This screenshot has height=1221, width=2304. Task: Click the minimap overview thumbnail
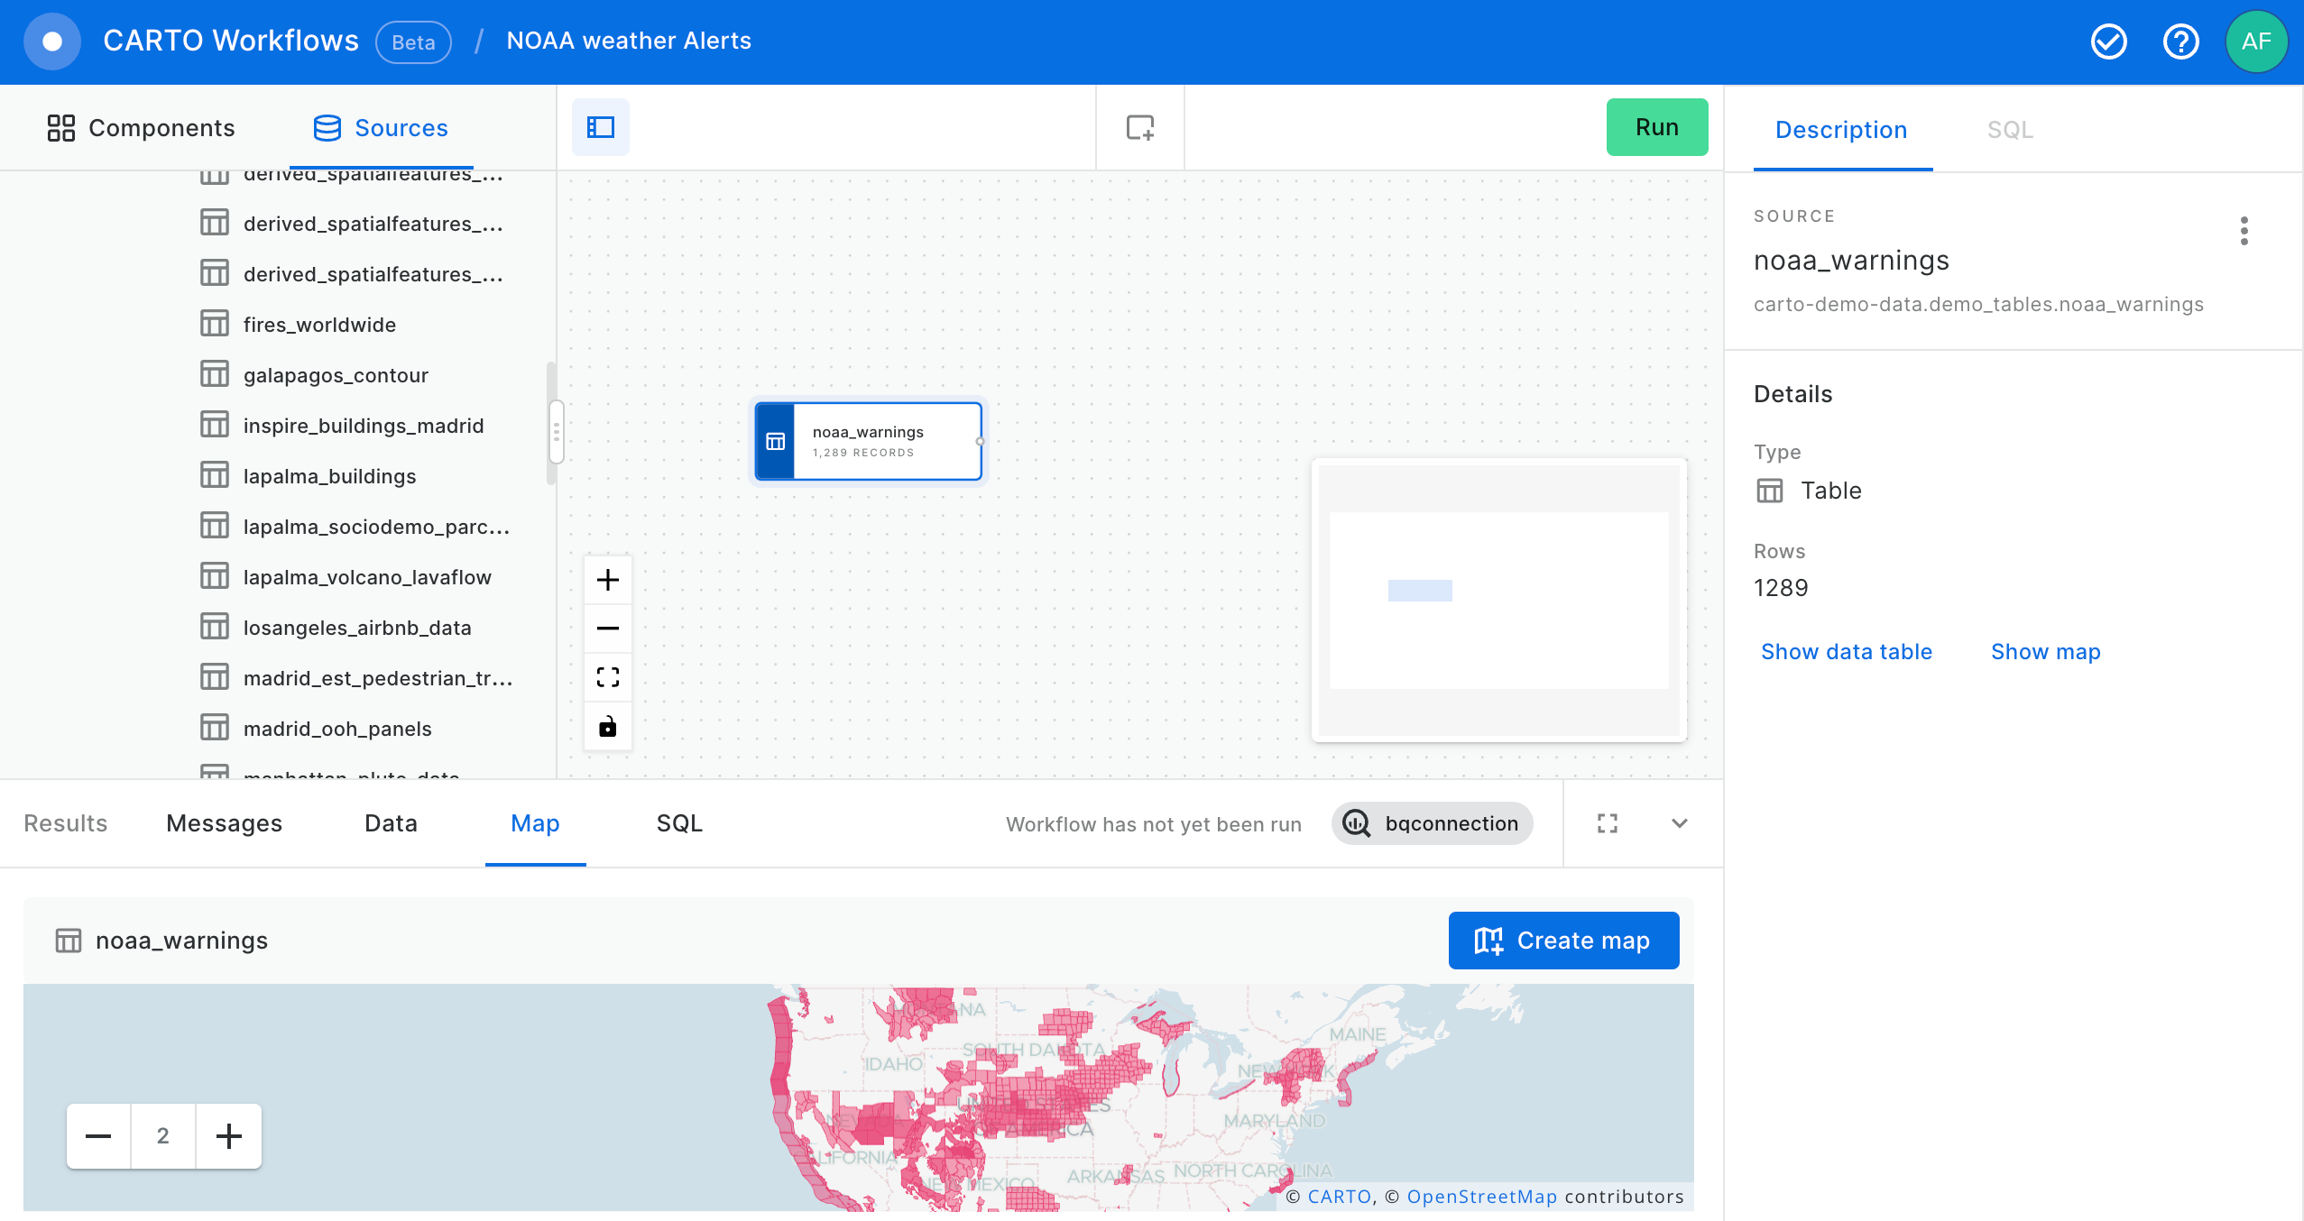point(1498,600)
